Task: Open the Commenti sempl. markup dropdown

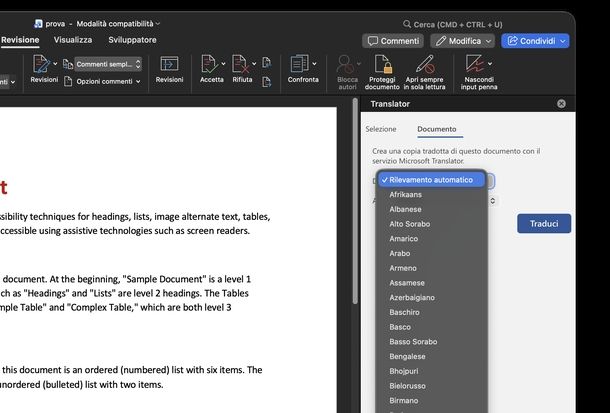Action: [108, 64]
